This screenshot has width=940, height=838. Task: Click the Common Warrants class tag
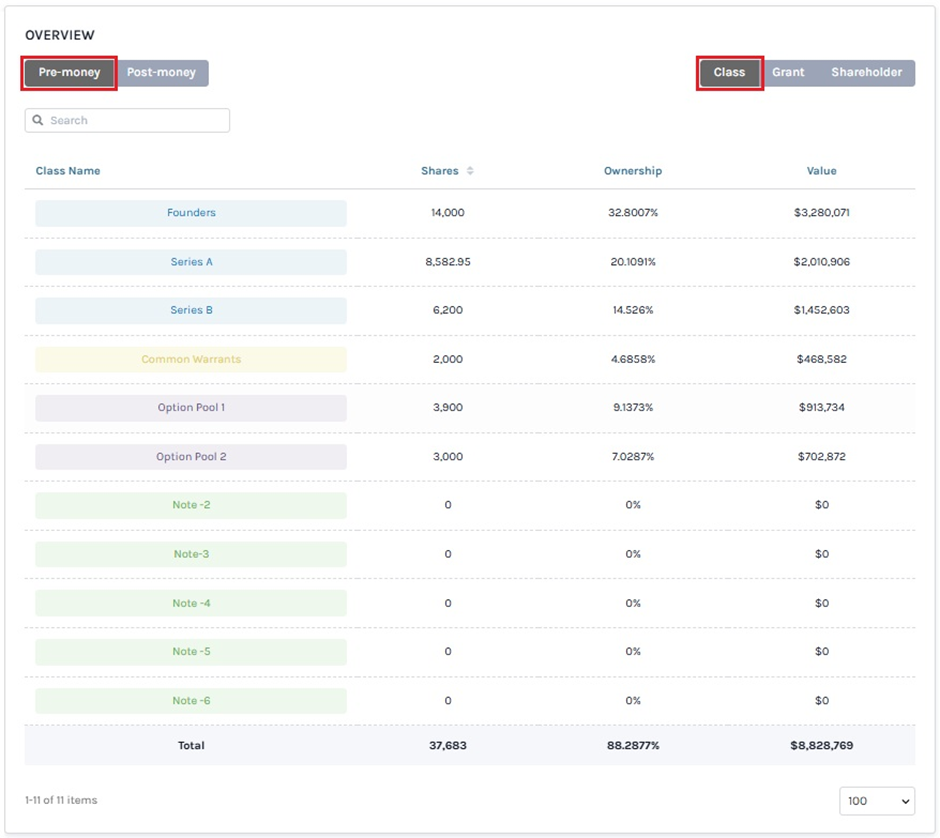click(x=191, y=359)
